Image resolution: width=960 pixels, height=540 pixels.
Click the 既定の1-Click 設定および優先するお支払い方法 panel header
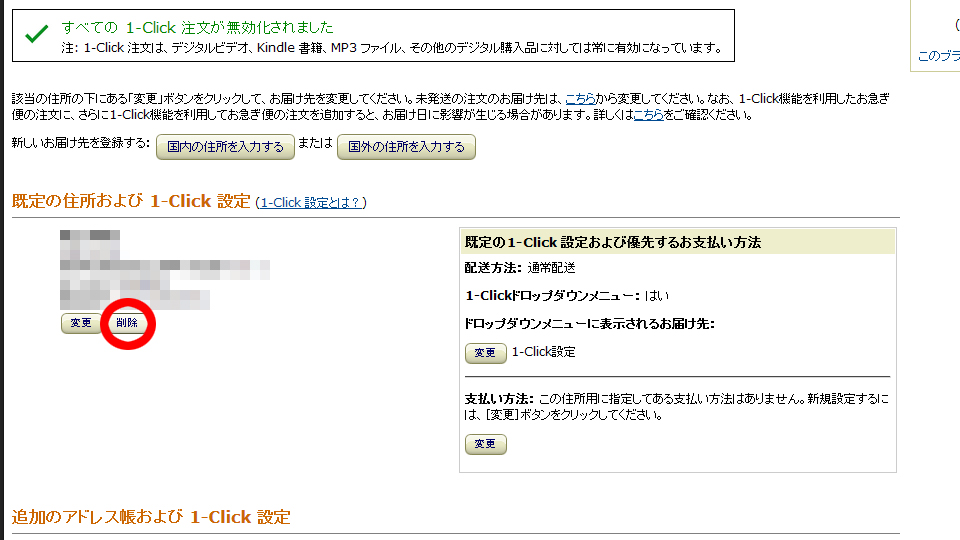click(x=678, y=242)
